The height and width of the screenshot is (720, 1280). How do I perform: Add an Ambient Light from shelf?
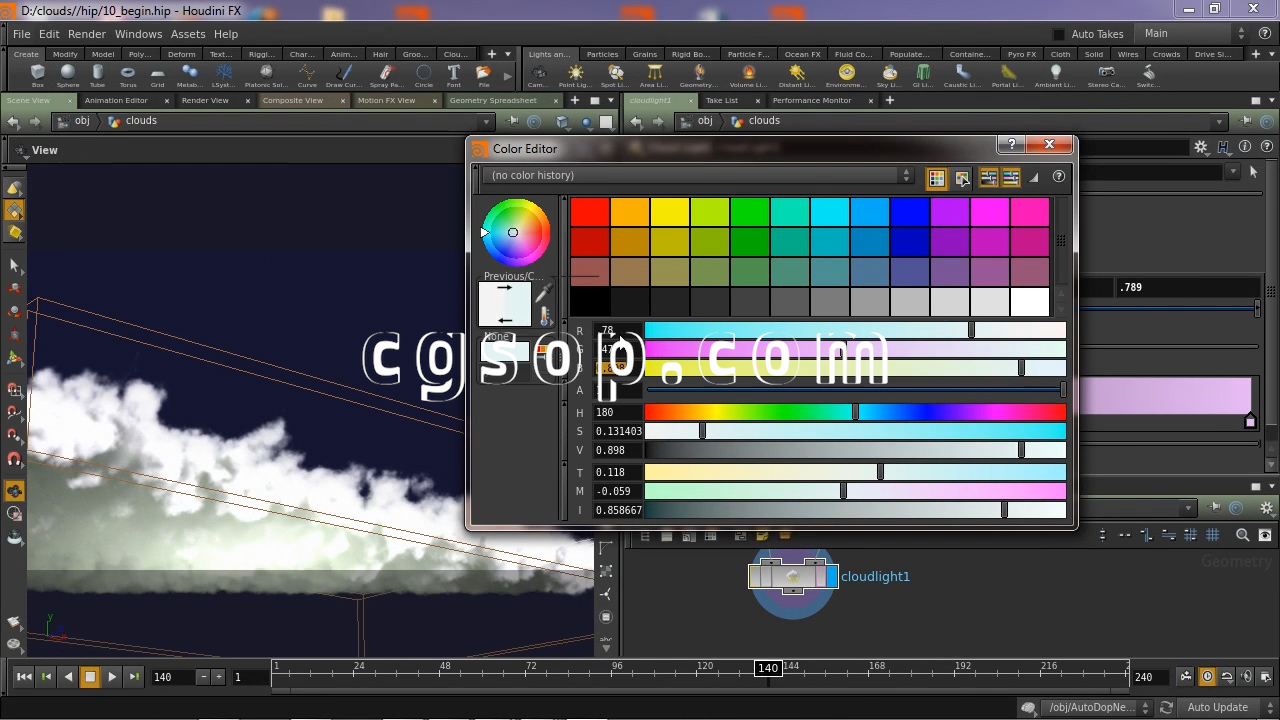[1055, 76]
